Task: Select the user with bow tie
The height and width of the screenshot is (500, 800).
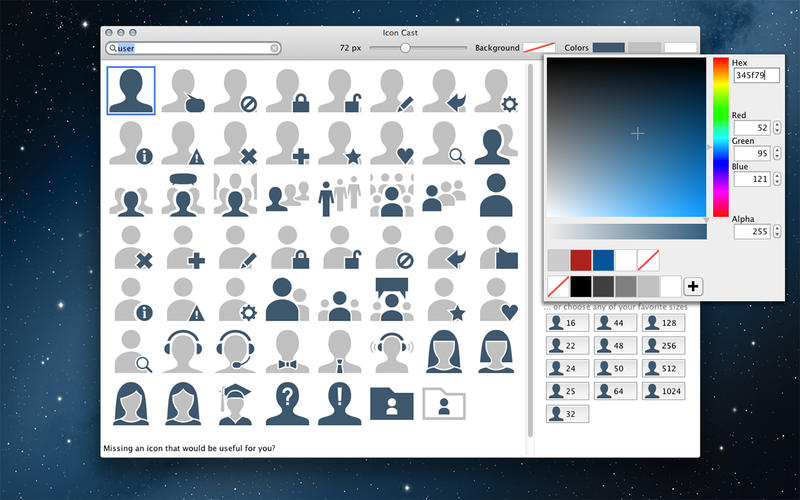Action: (288, 352)
